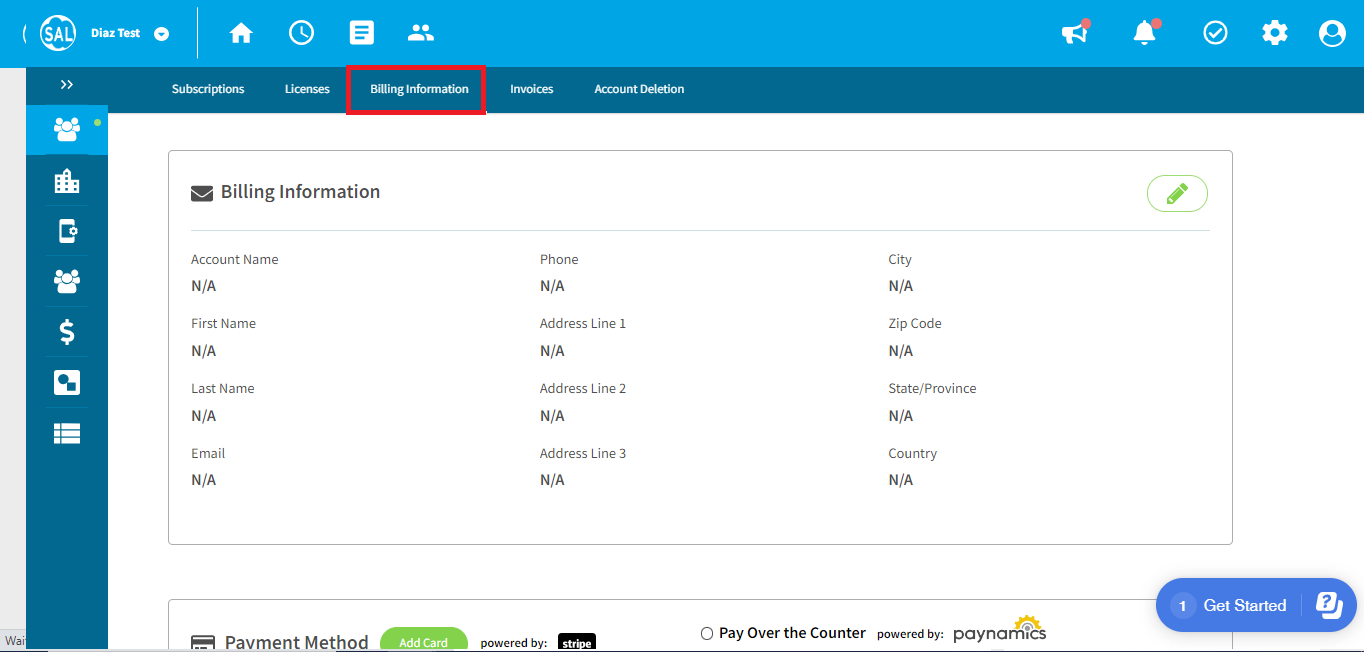Open the dollar sign billing sidebar icon
The height and width of the screenshot is (652, 1364).
[x=67, y=332]
